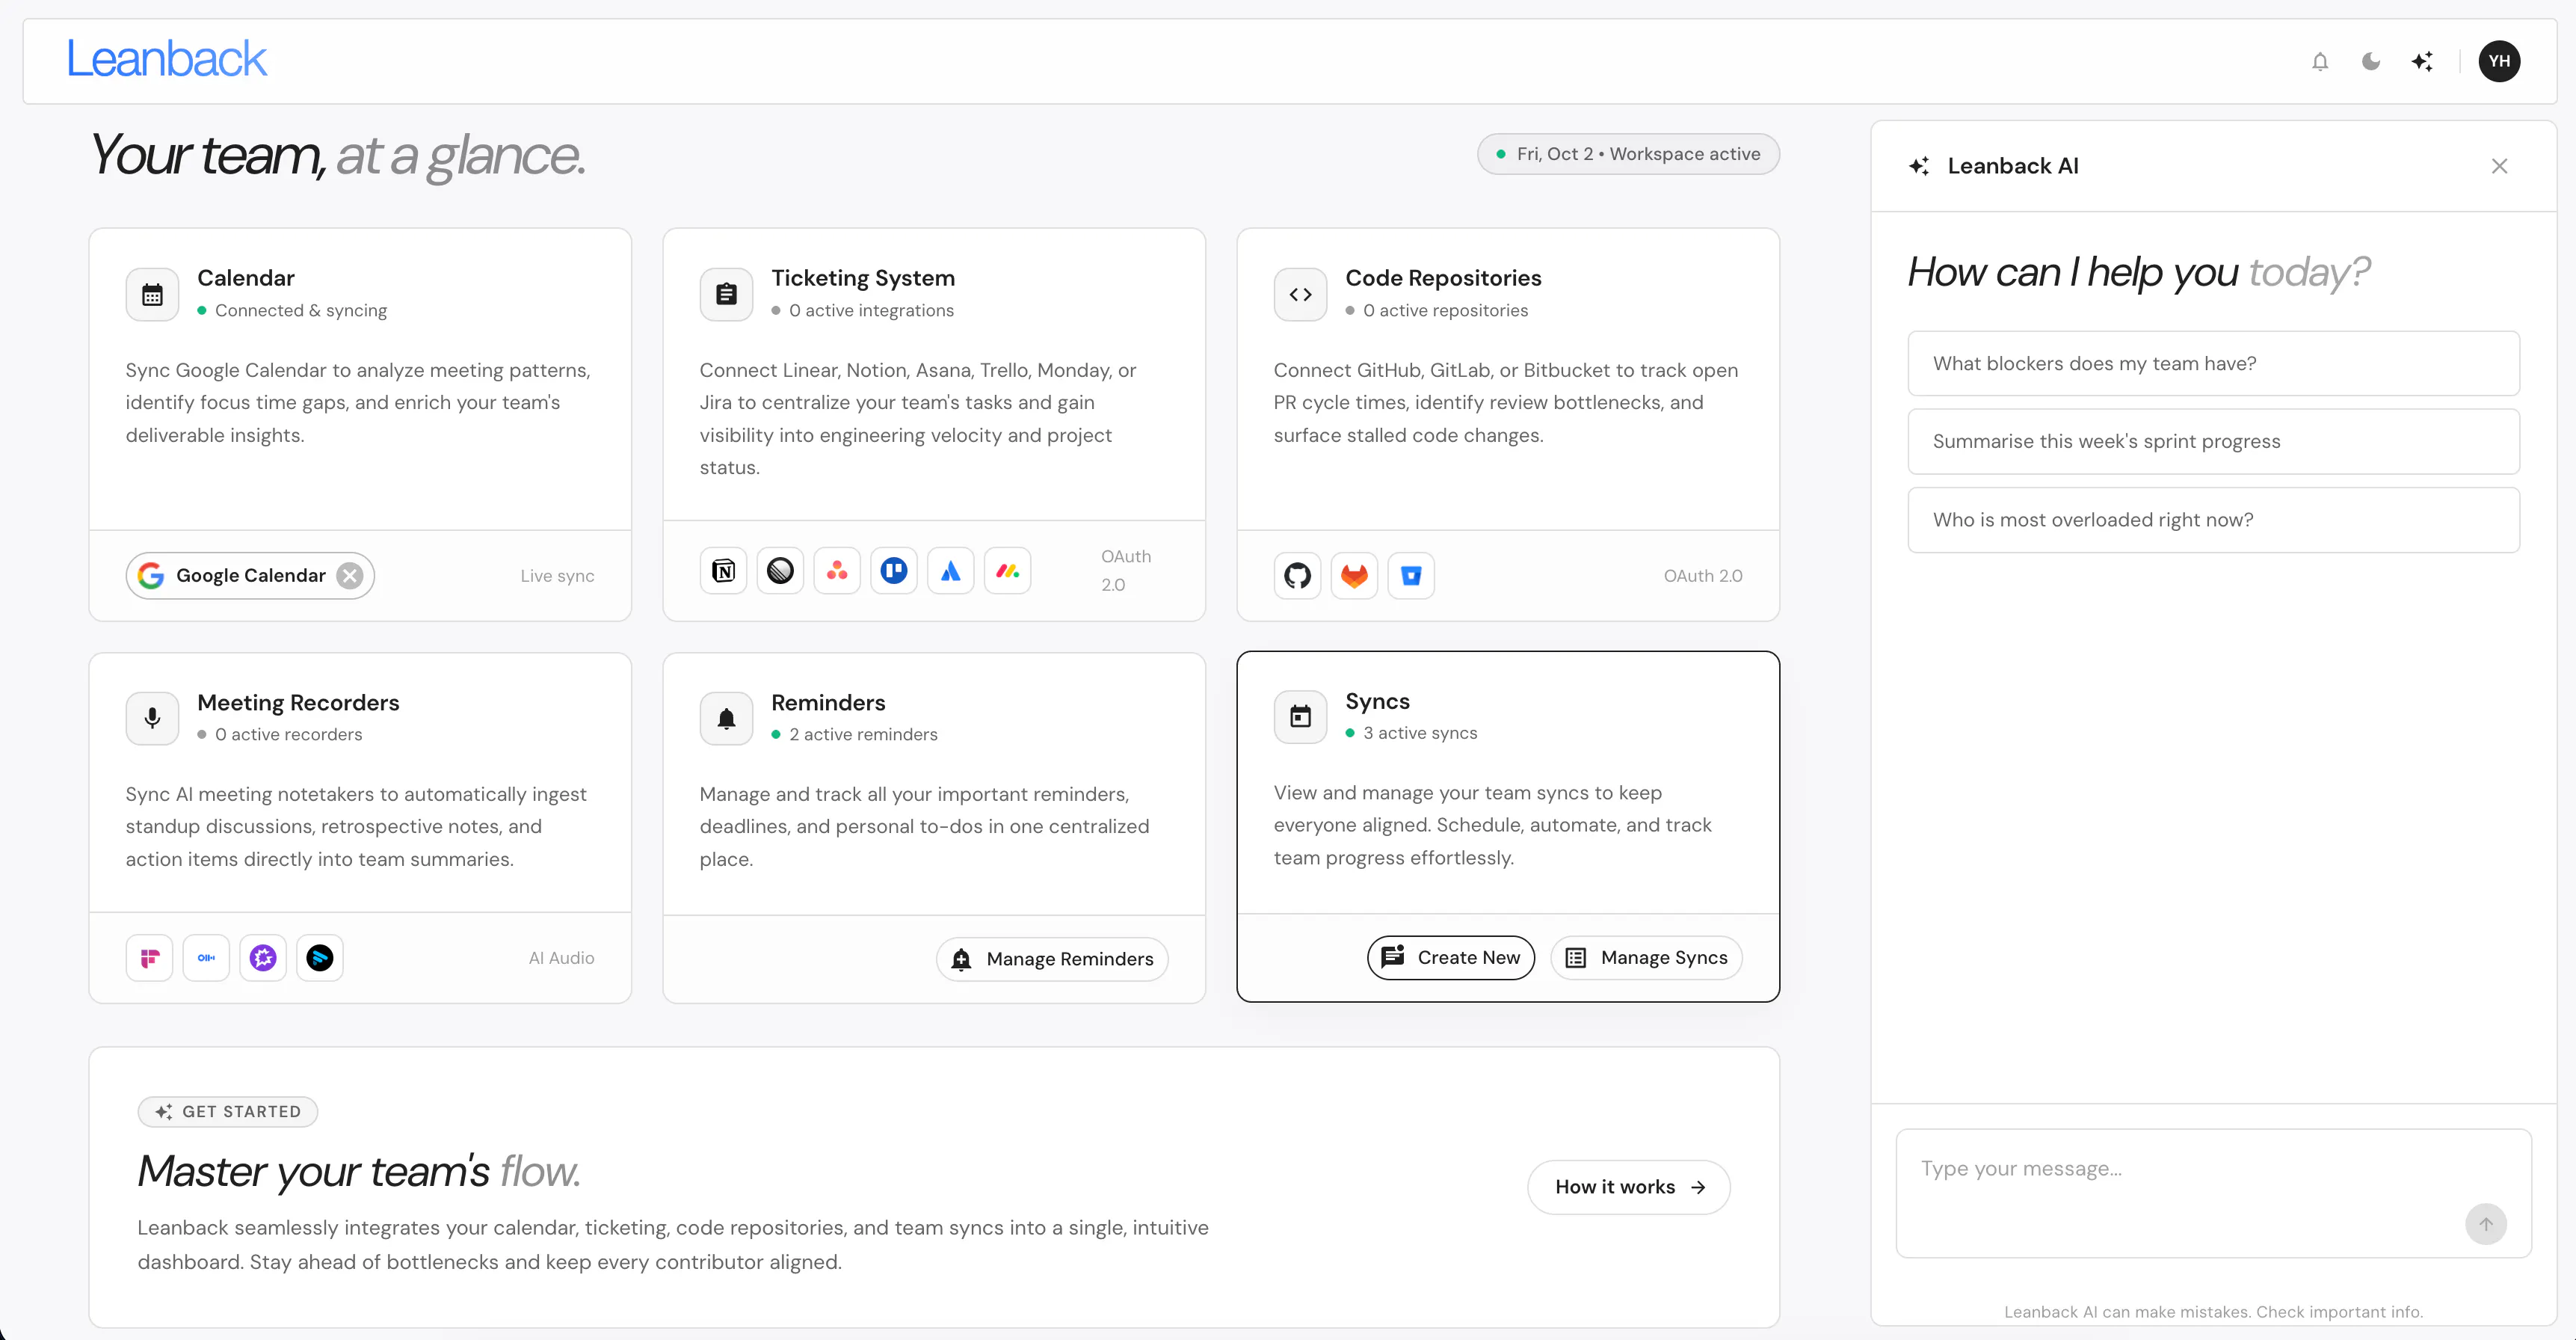Open the How it works link
Viewport: 2576px width, 1340px height.
coord(1629,1187)
